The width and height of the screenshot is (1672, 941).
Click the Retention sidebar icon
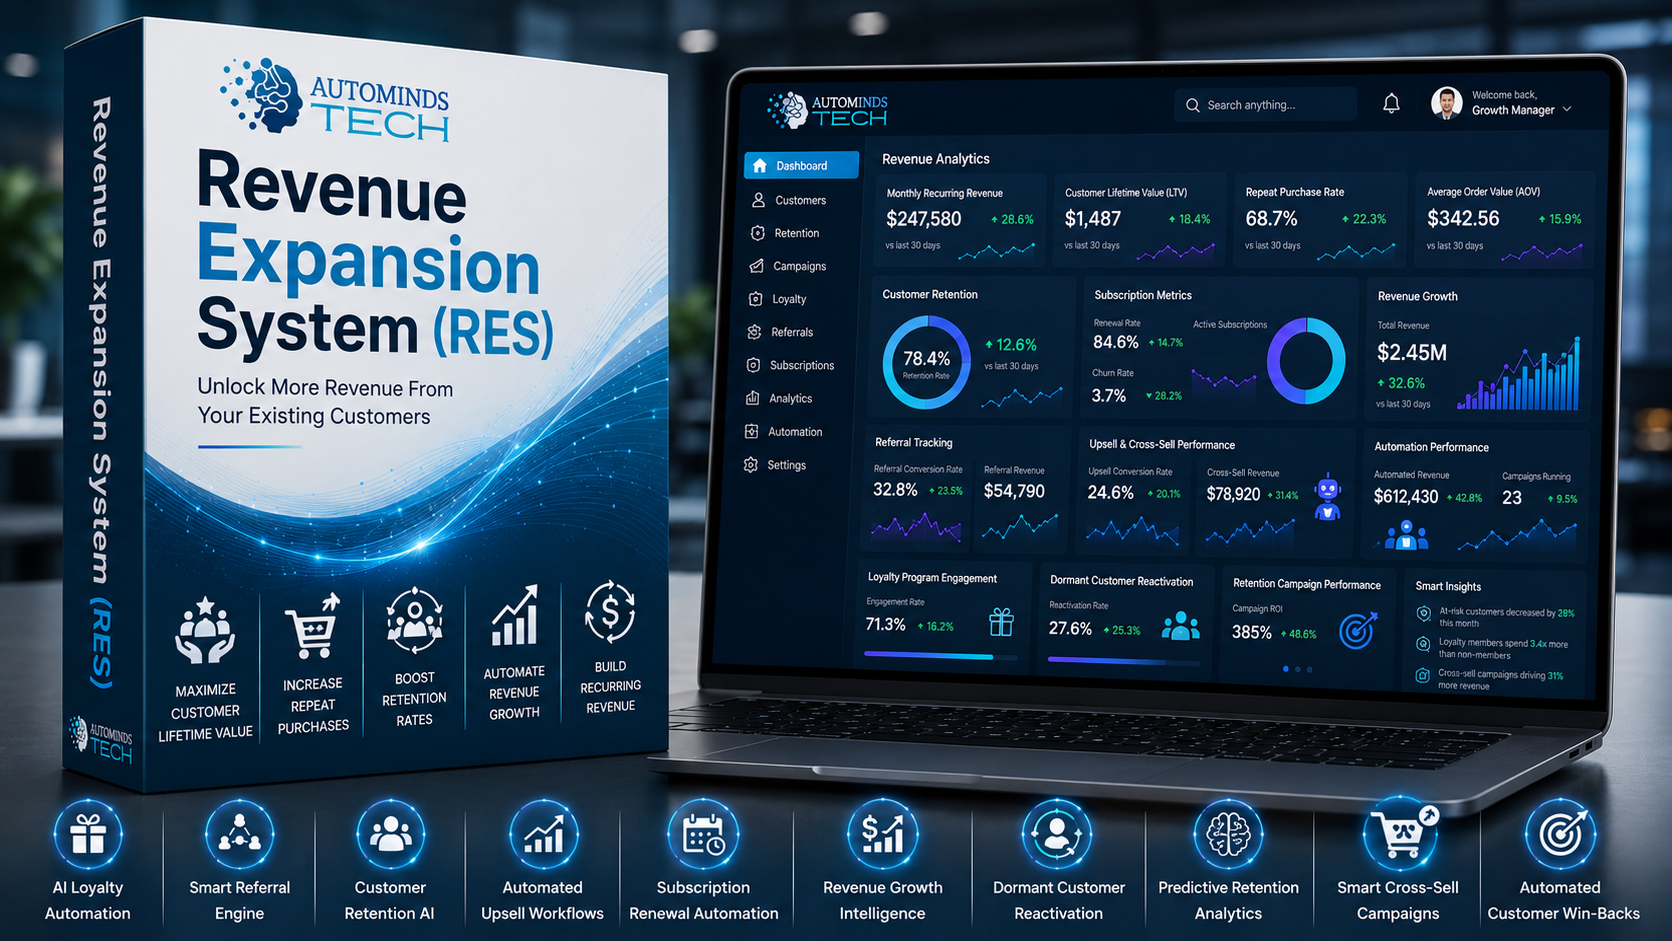click(x=758, y=233)
